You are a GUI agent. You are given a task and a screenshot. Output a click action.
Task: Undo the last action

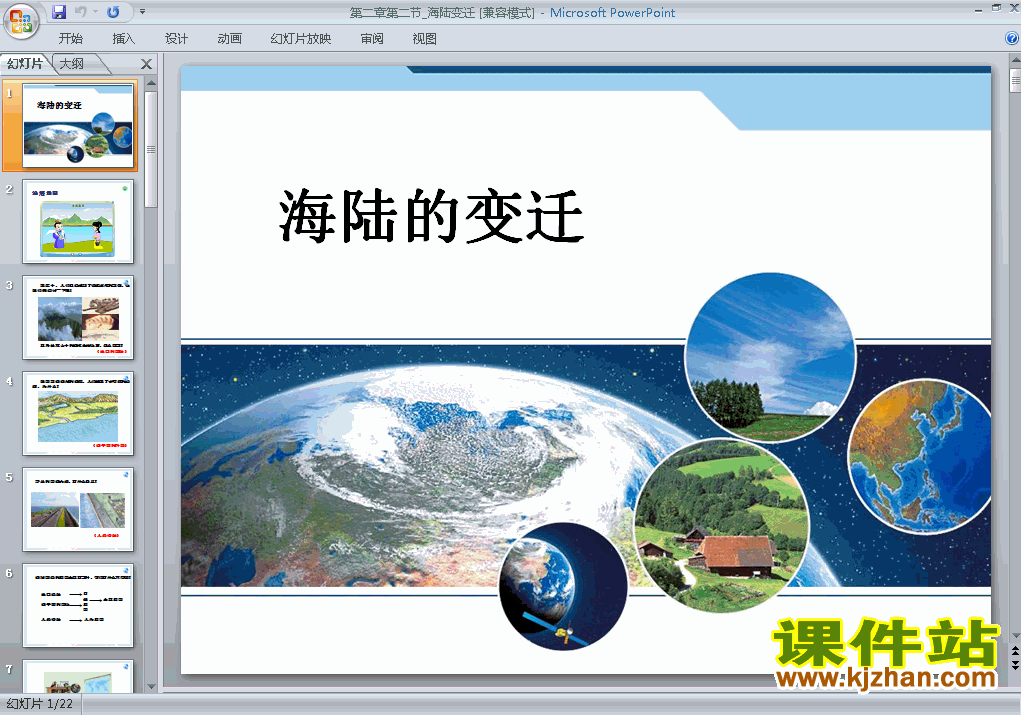(x=81, y=12)
